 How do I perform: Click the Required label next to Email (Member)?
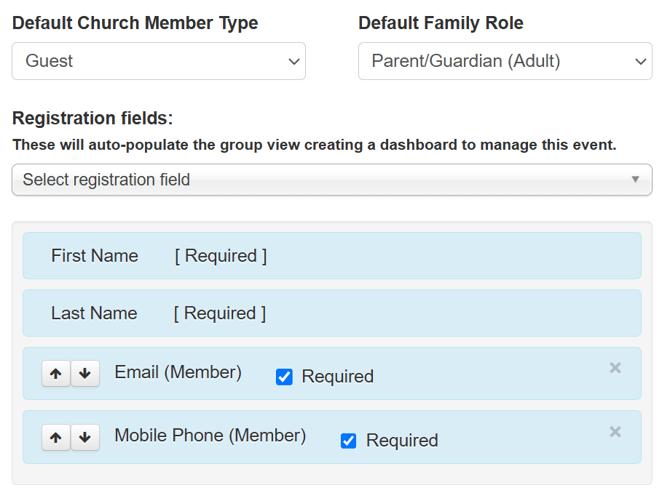[338, 376]
